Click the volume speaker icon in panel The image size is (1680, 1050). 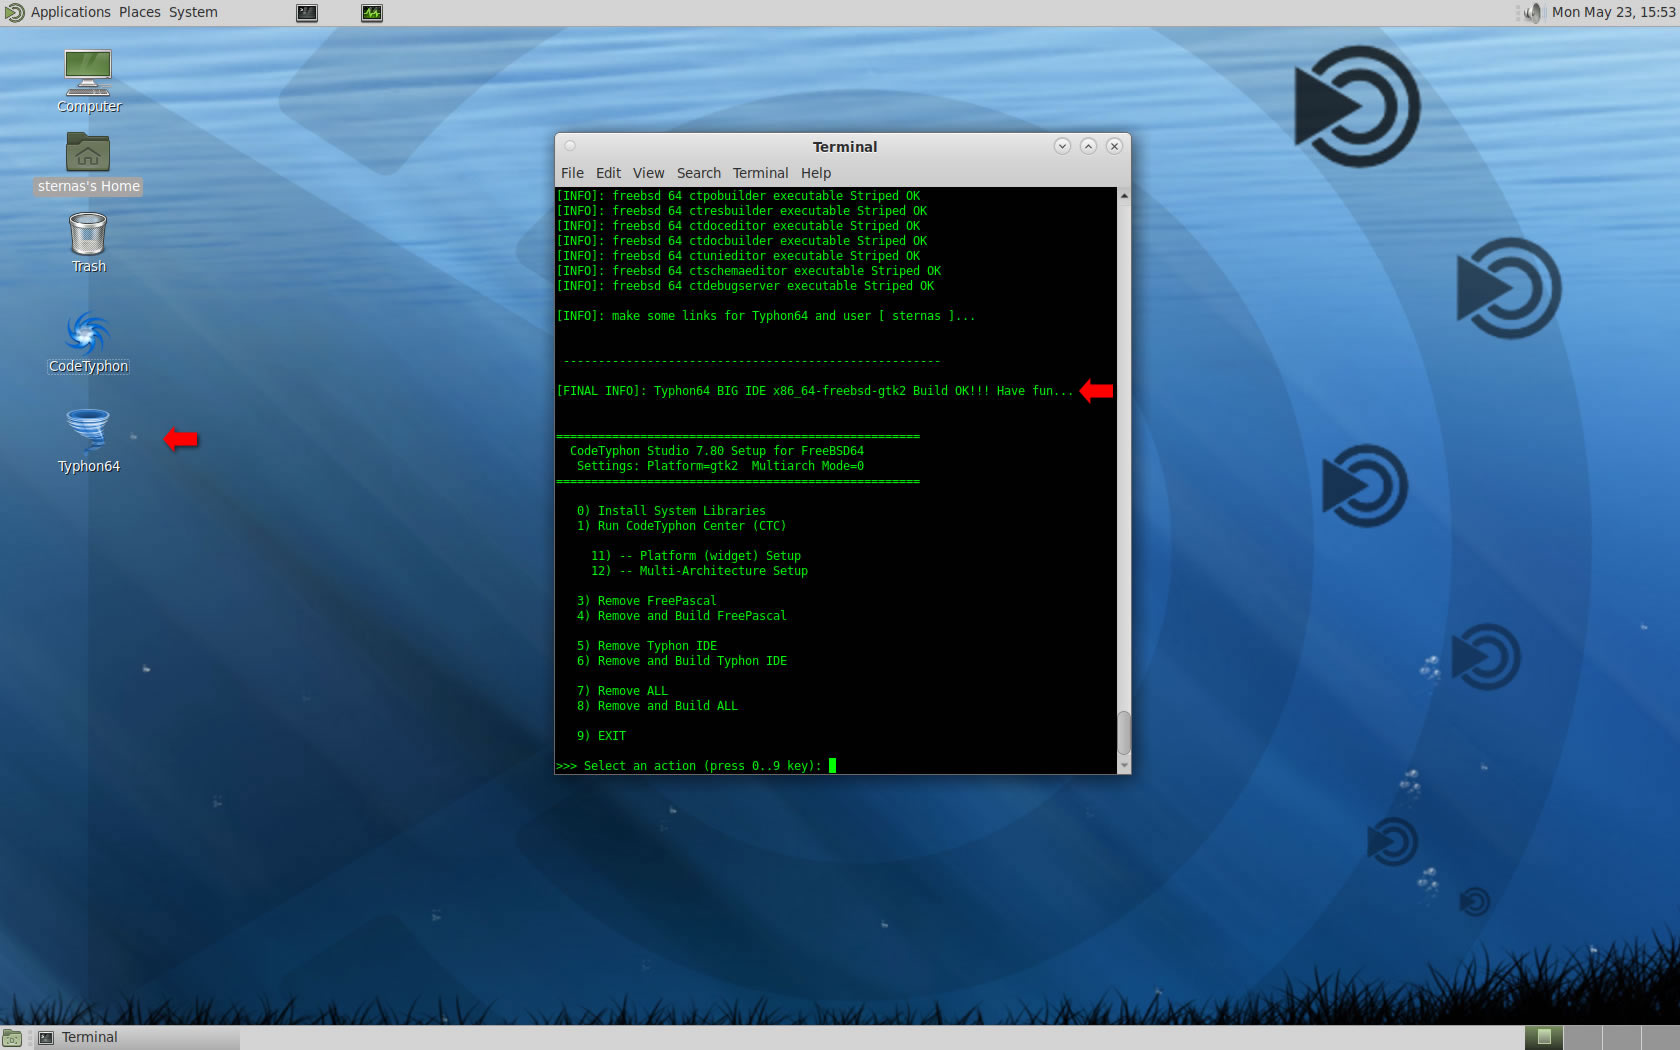[x=1531, y=13]
